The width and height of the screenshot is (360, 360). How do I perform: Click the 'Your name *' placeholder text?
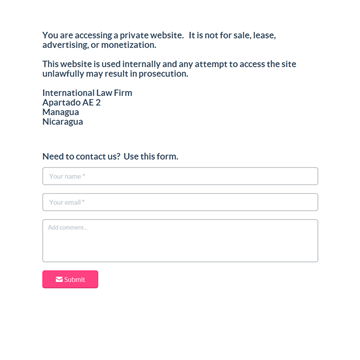(67, 176)
